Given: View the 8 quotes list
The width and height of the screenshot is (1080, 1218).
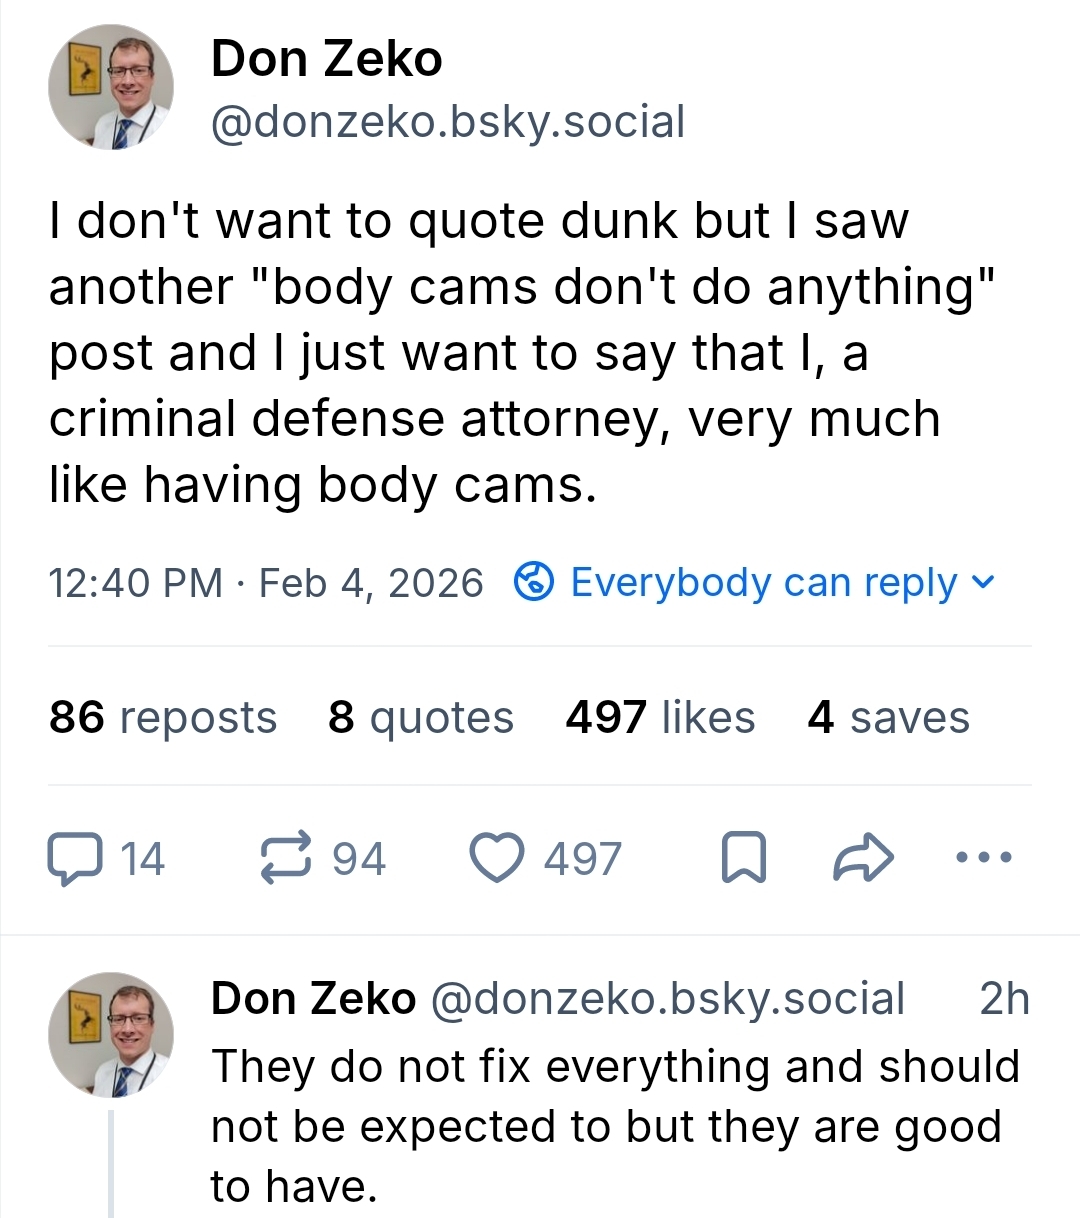Looking at the screenshot, I should click(x=420, y=717).
